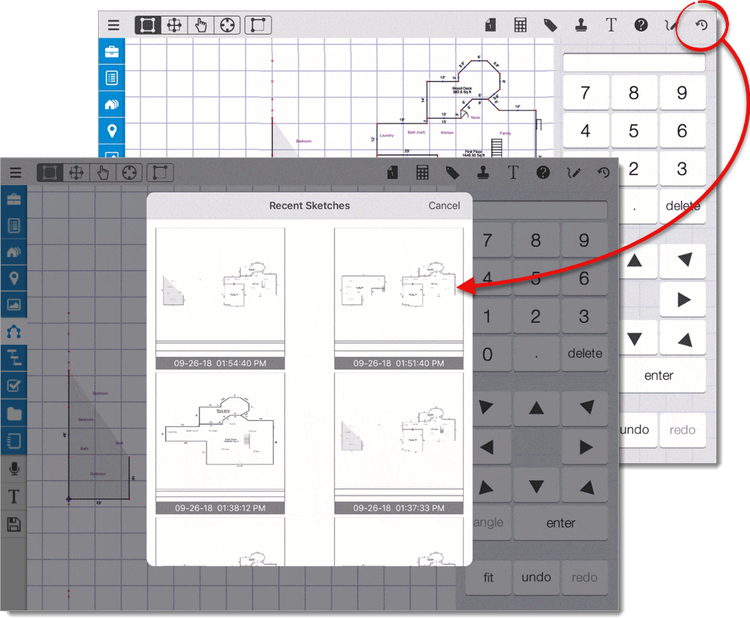Click the tag icon in front window toolbar
750x618 pixels.
pos(452,173)
